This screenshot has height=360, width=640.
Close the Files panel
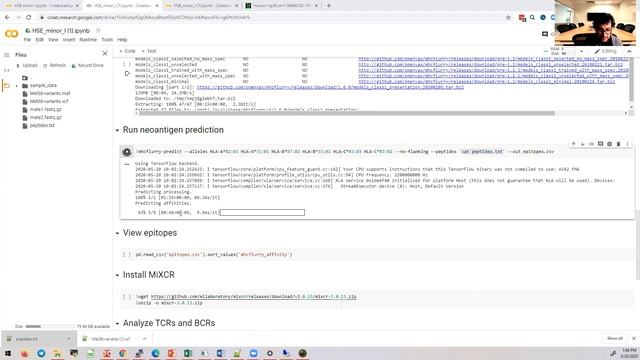click(x=105, y=53)
